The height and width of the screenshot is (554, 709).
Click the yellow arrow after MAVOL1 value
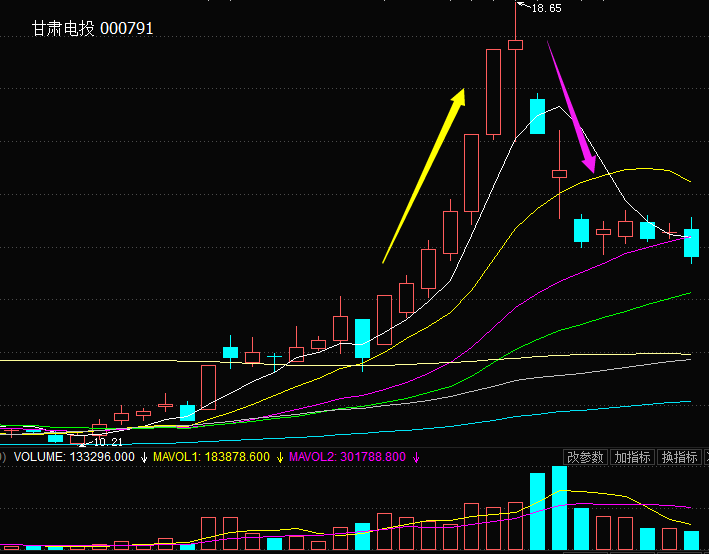click(x=279, y=457)
